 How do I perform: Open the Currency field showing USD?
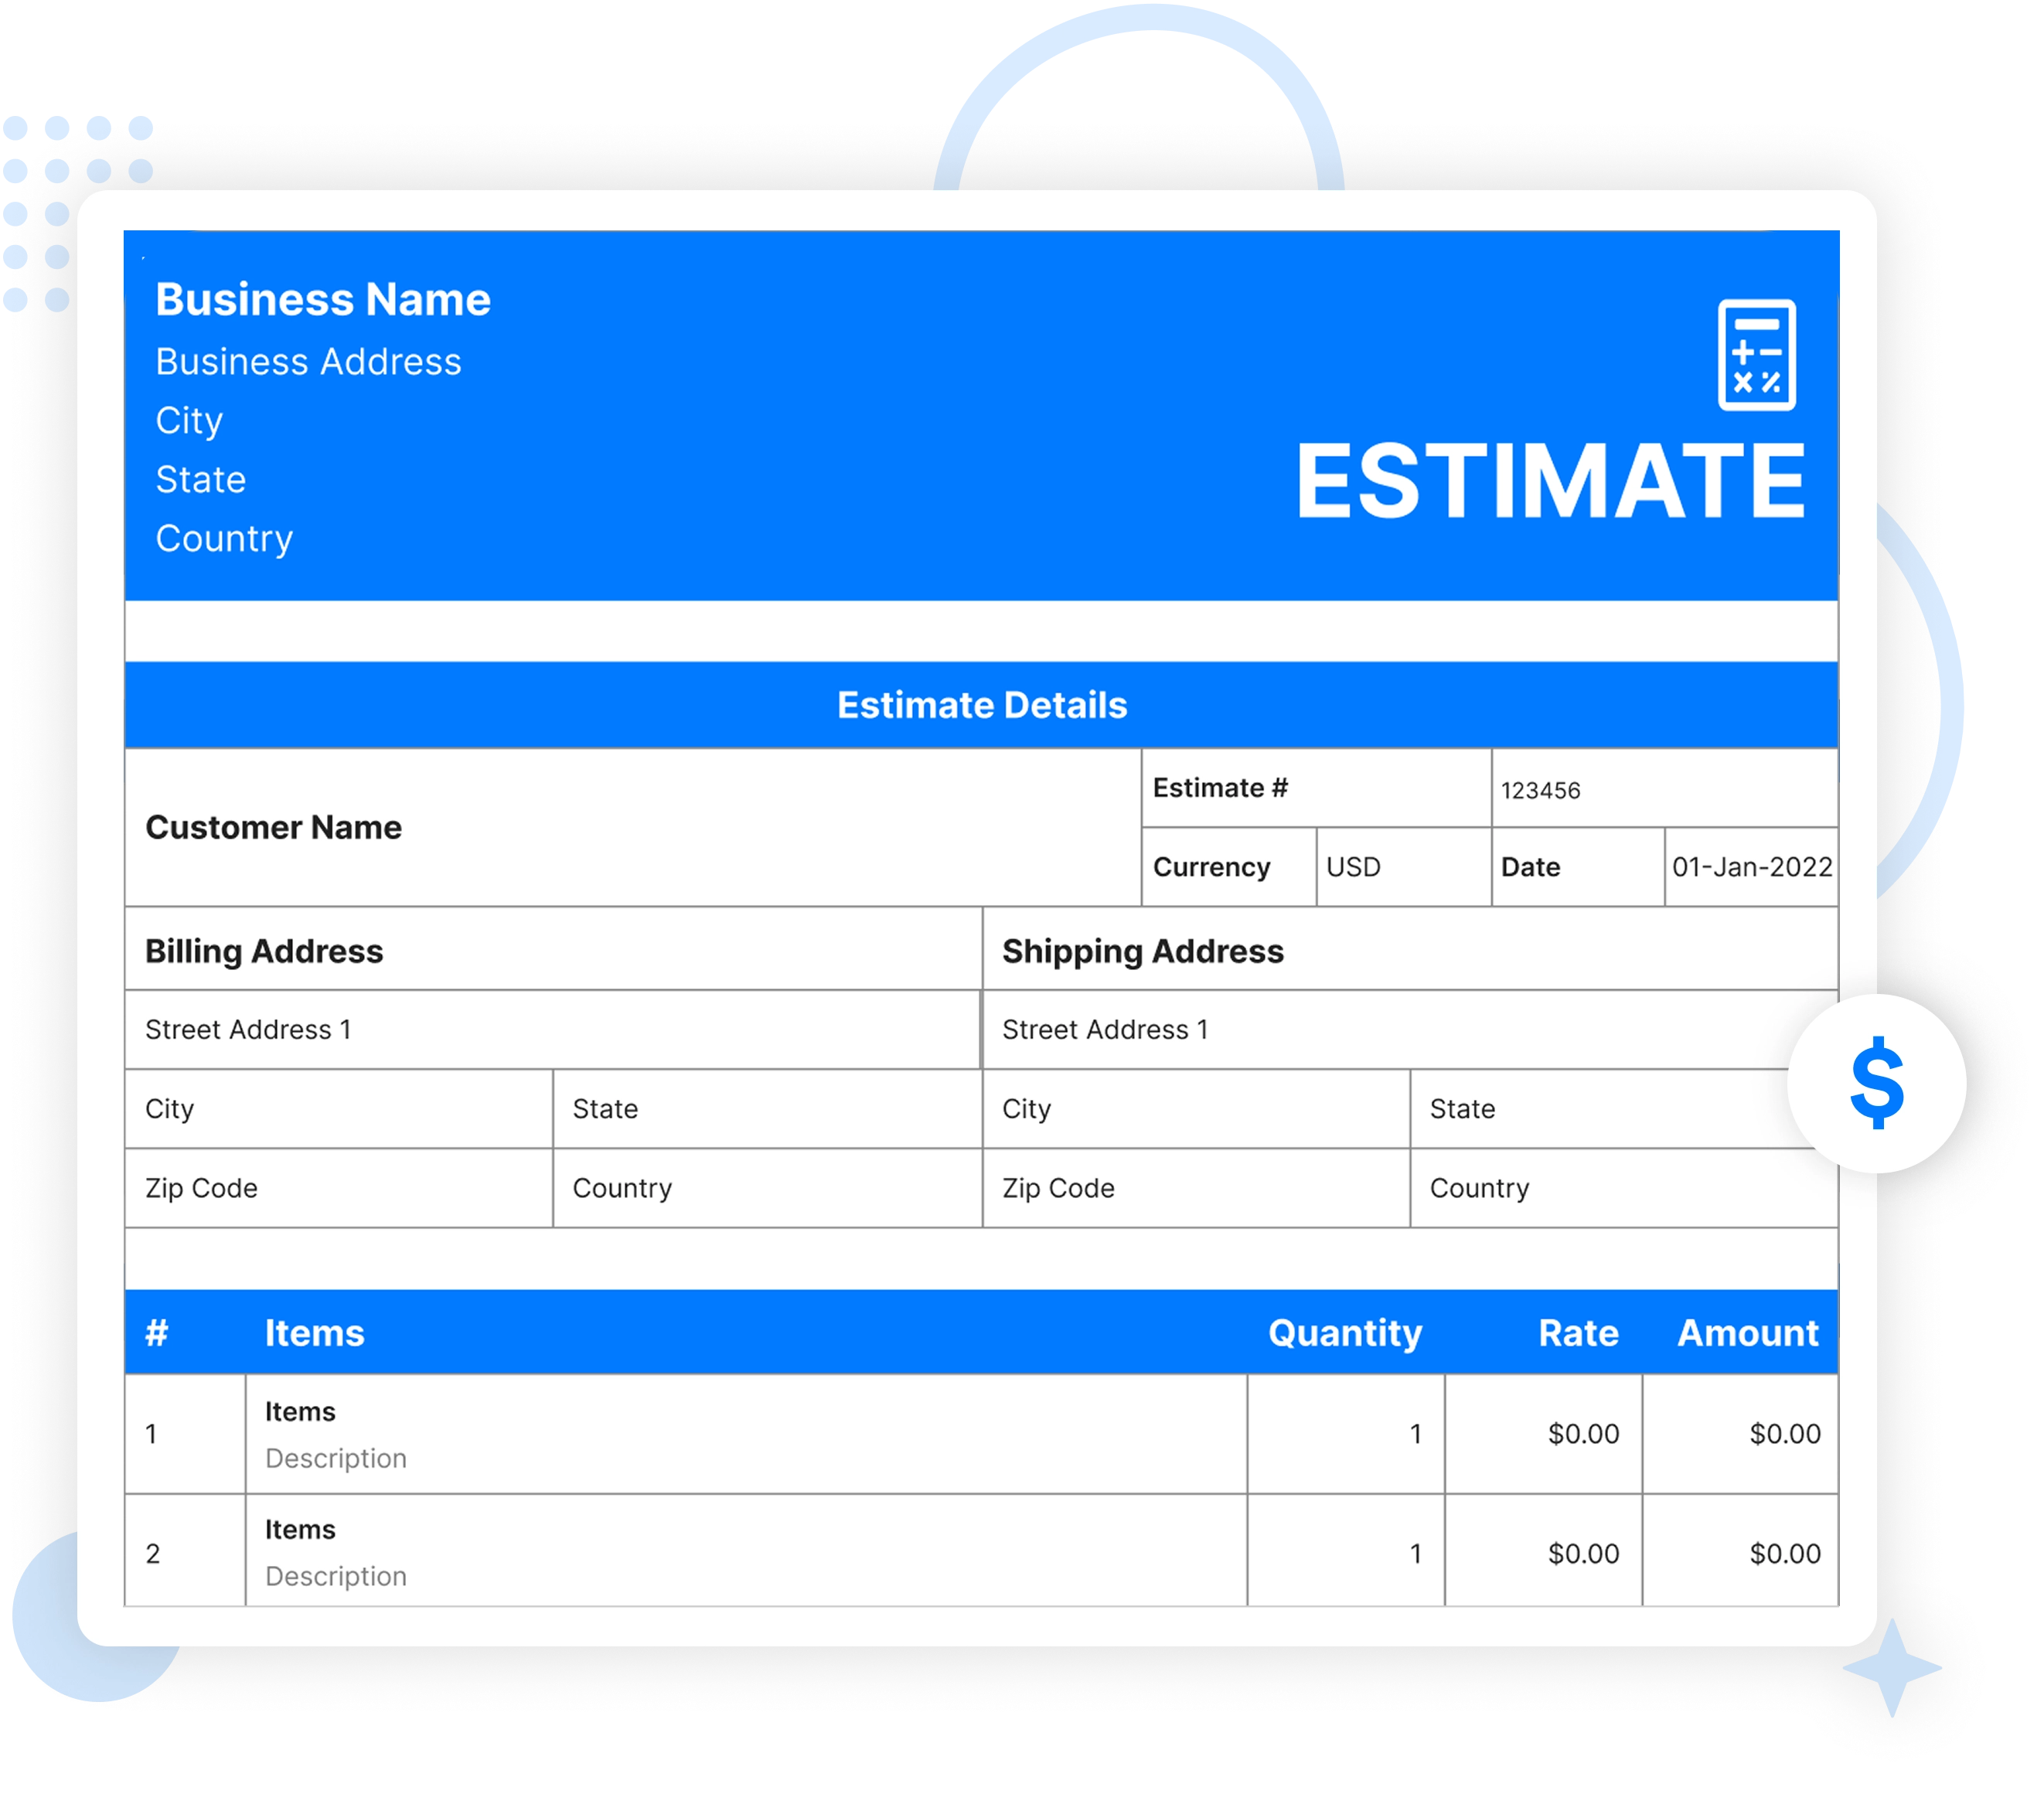pyautogui.click(x=1353, y=866)
